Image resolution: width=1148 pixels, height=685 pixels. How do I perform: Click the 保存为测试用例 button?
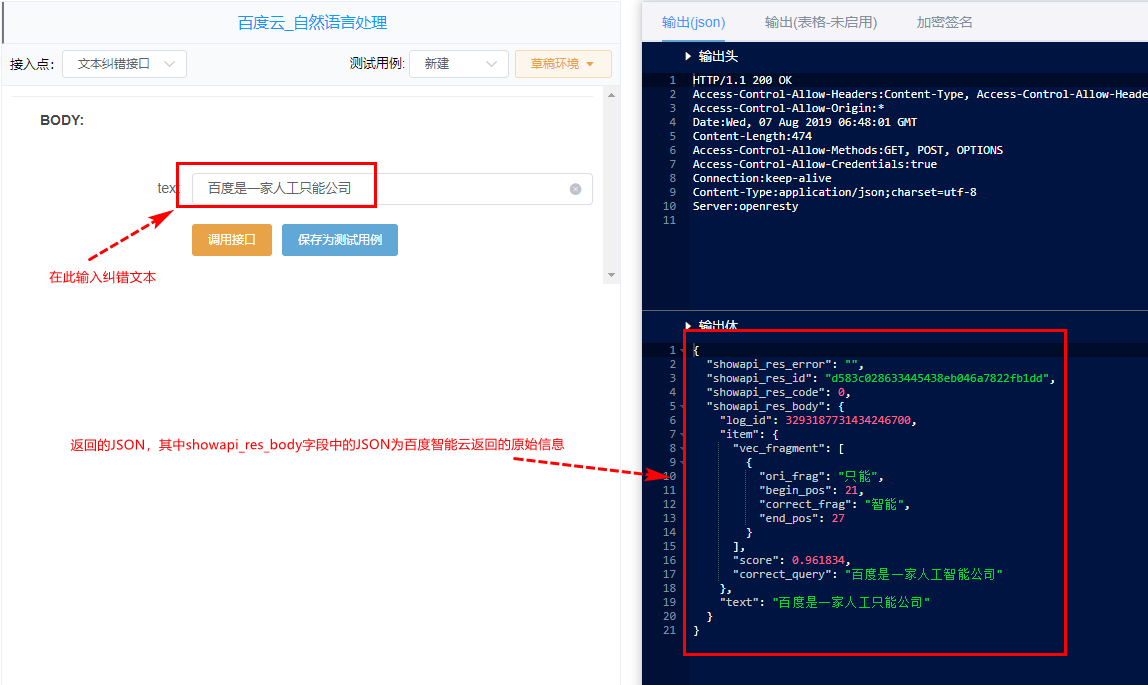click(340, 240)
